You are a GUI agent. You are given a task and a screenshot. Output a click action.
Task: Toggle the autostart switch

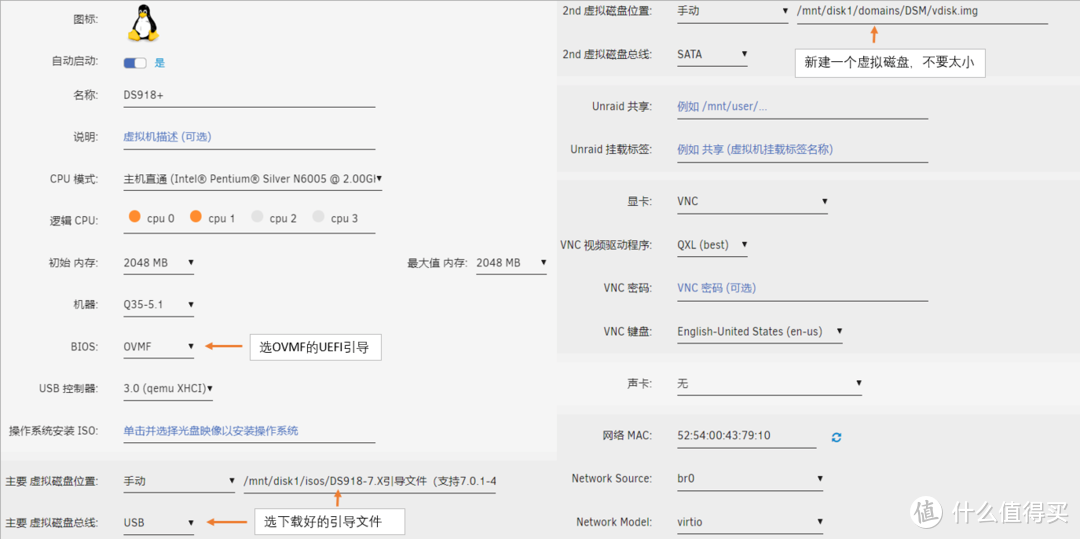tap(135, 63)
